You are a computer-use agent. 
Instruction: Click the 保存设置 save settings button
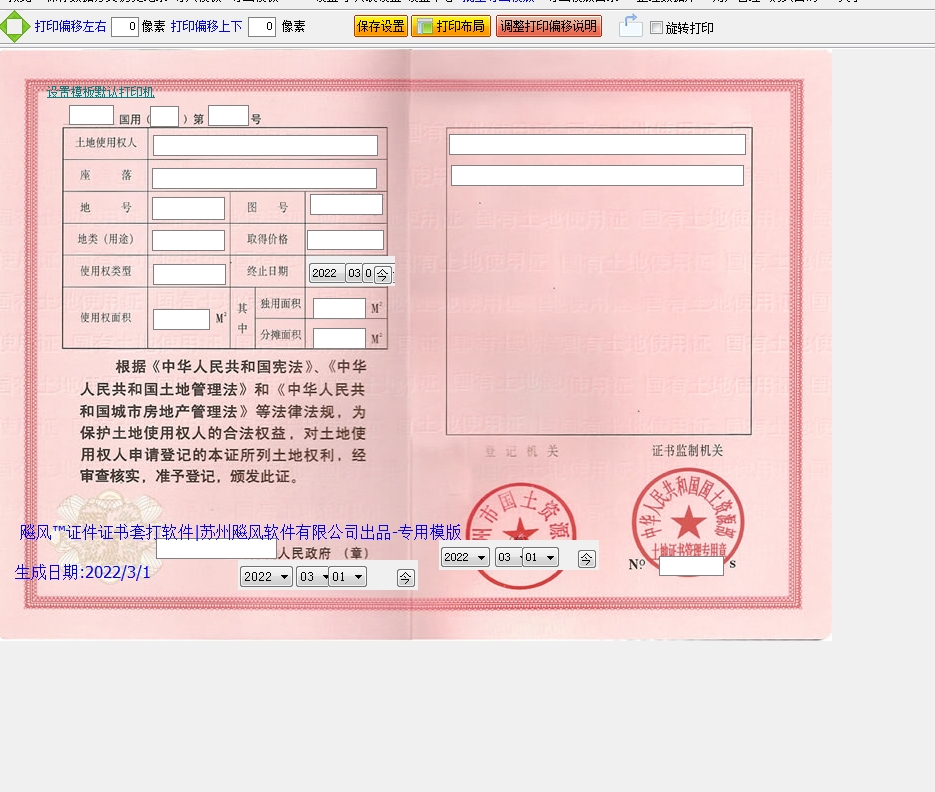[380, 27]
